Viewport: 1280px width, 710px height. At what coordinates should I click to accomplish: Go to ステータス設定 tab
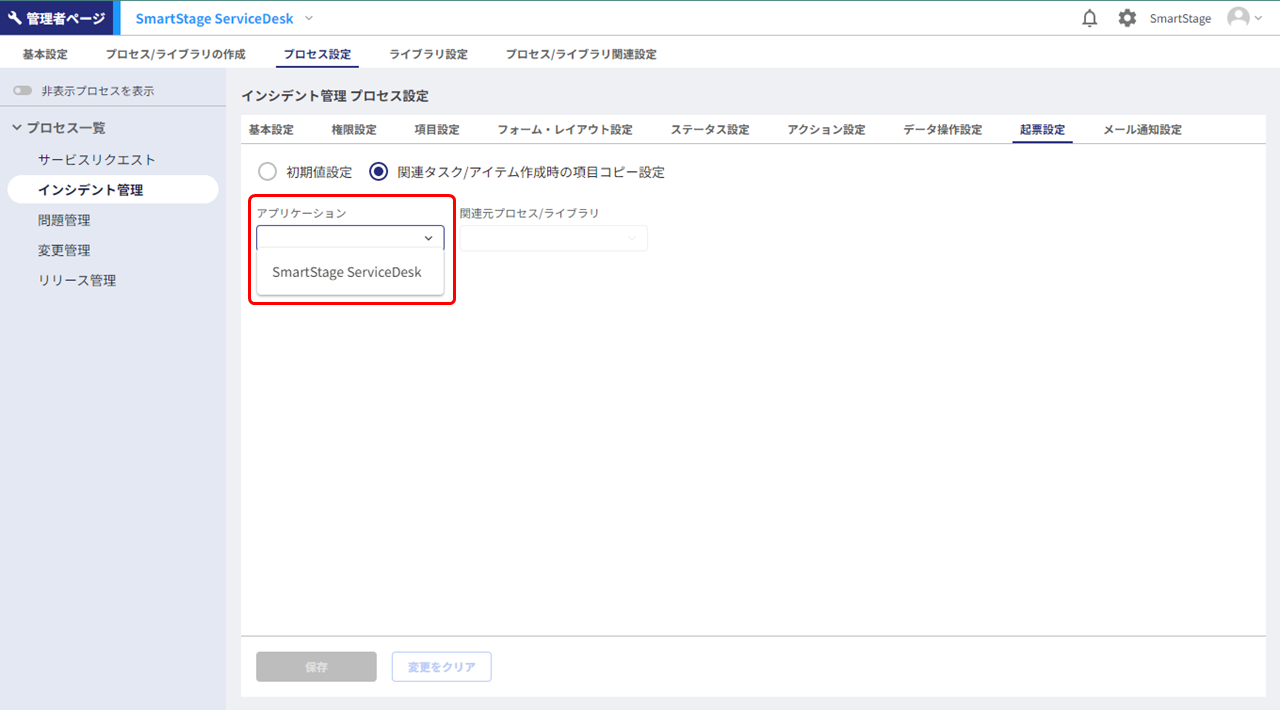click(x=709, y=130)
